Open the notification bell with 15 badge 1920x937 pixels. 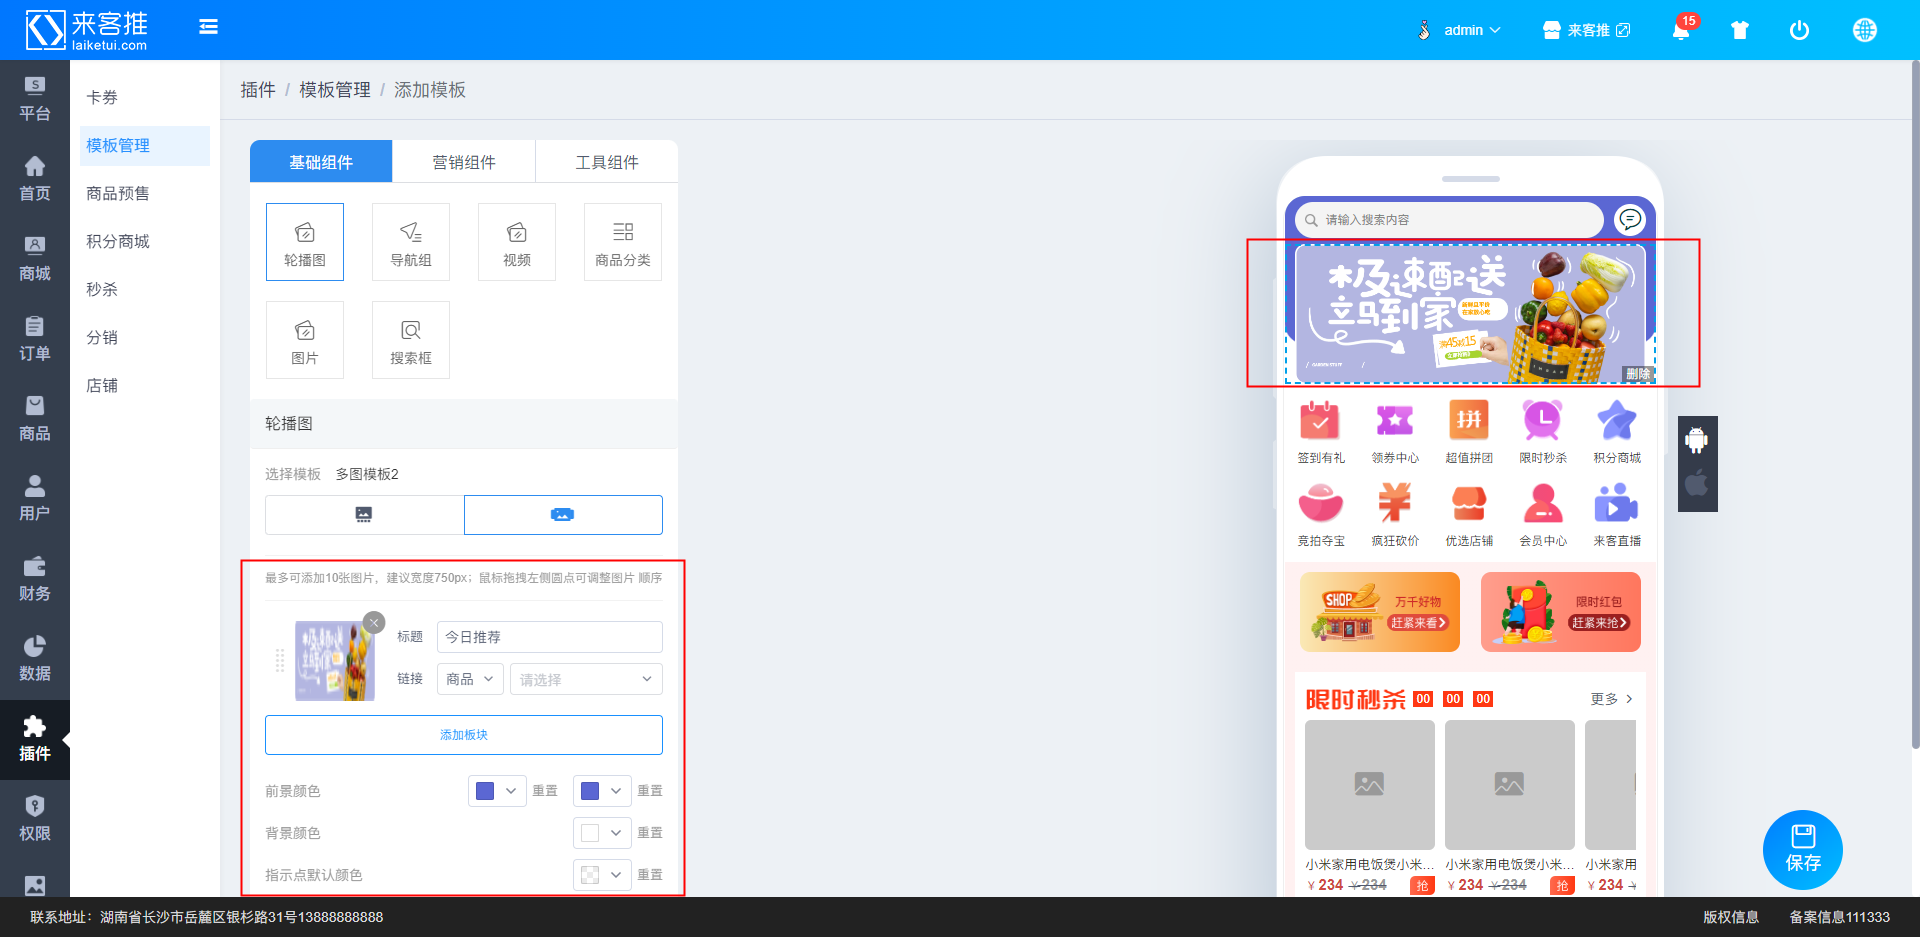coord(1682,29)
